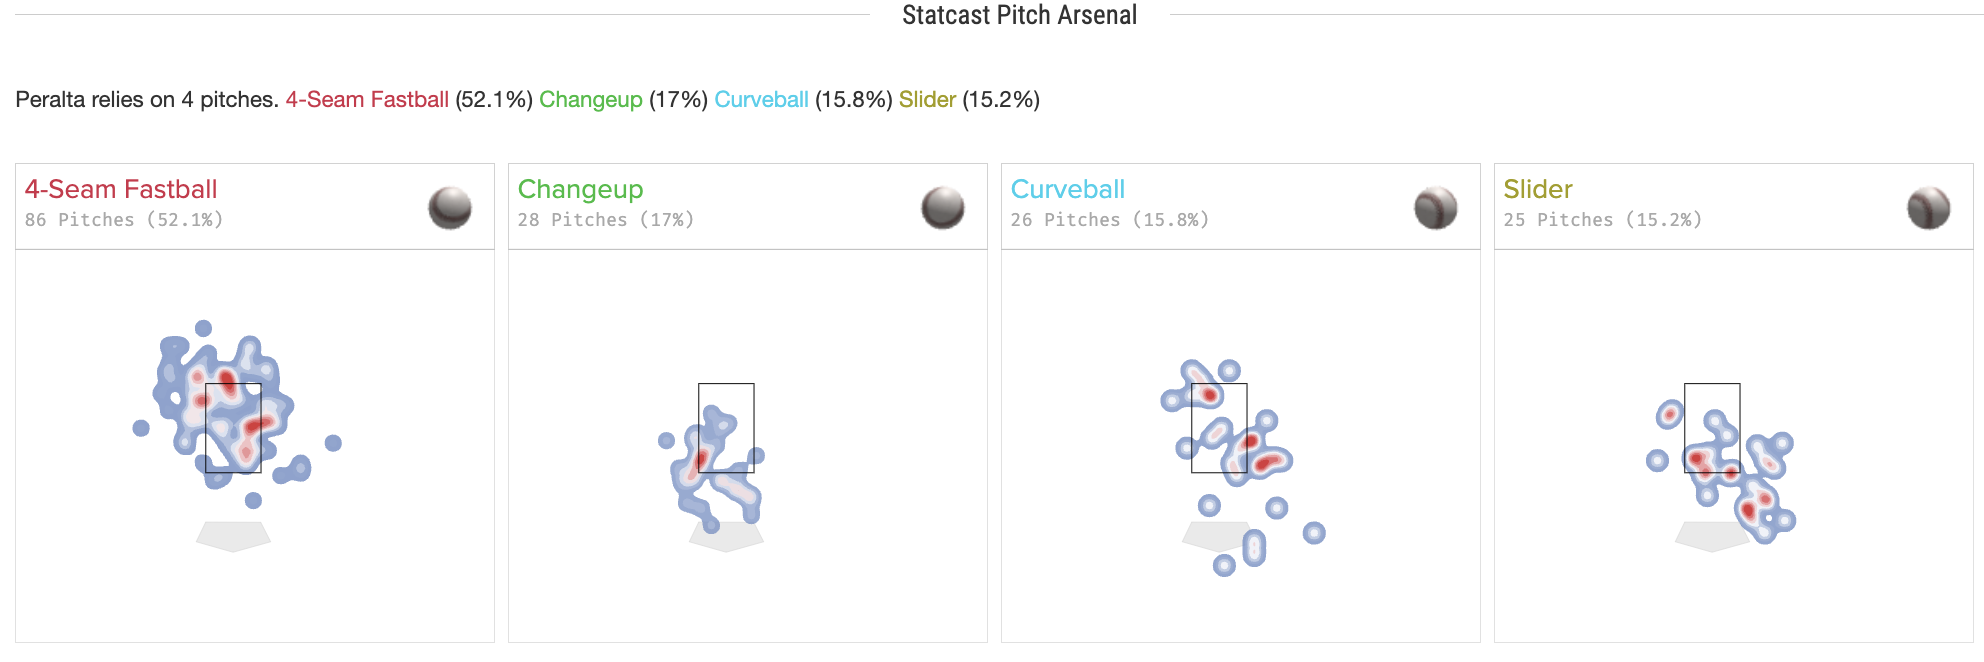Click home plate in the fastball chart

(233, 536)
